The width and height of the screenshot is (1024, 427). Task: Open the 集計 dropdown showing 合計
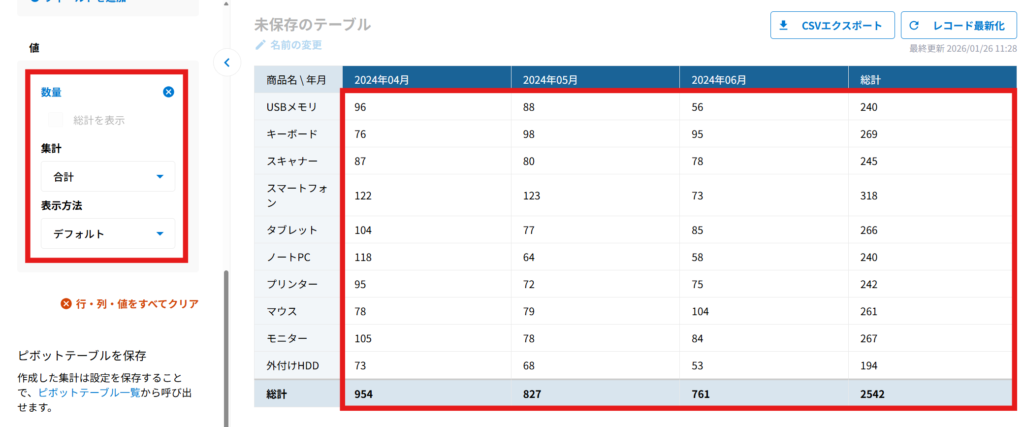108,177
